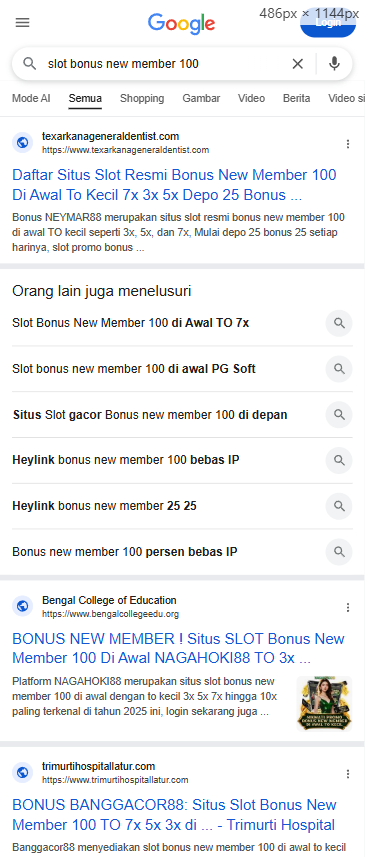Start voice search with microphone icon

click(334, 64)
